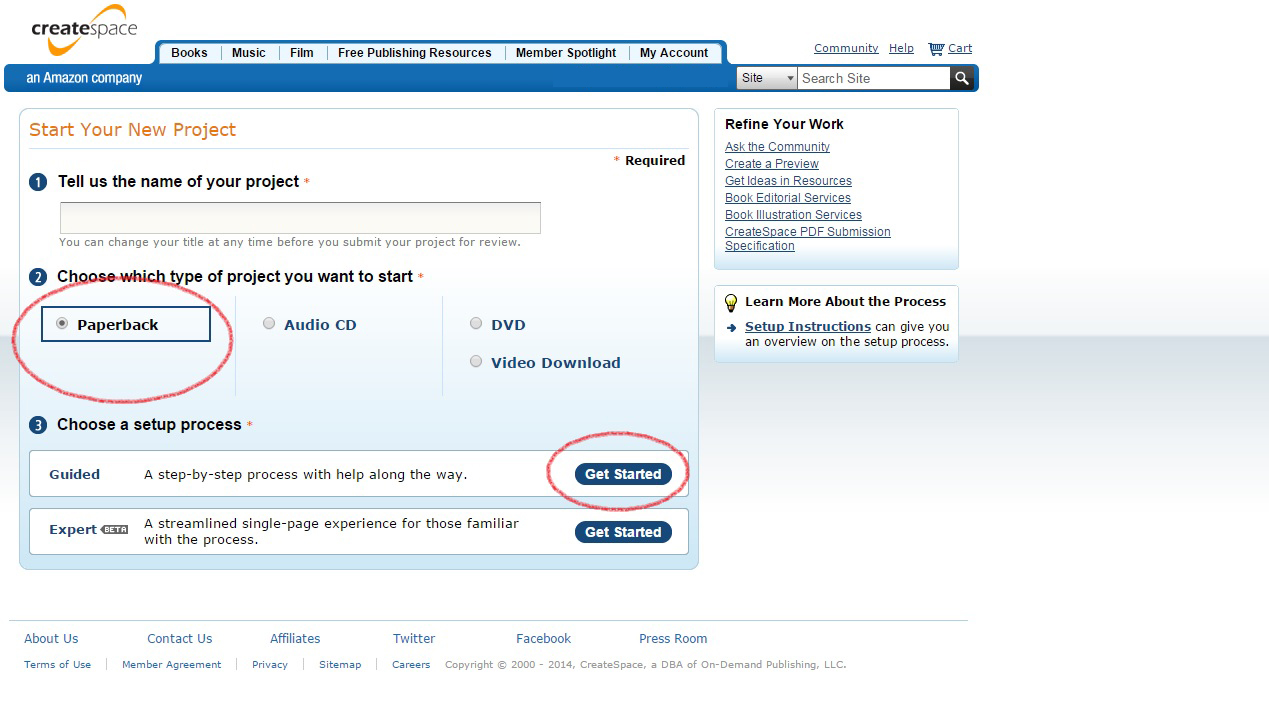Click the search magnifier icon
The height and width of the screenshot is (722, 1269).
pyautogui.click(x=962, y=78)
